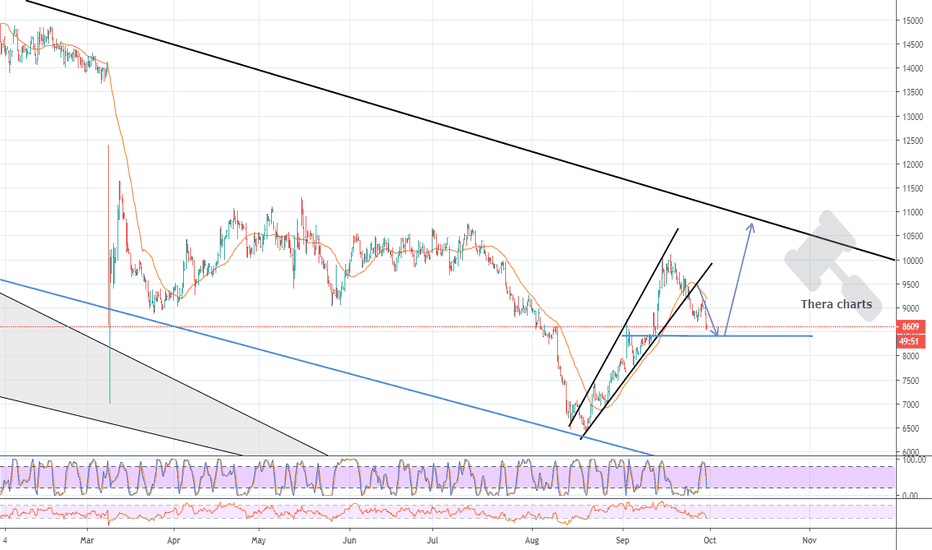Click the 100.00 stochastic scale value
This screenshot has height=550, width=932.
click(914, 460)
